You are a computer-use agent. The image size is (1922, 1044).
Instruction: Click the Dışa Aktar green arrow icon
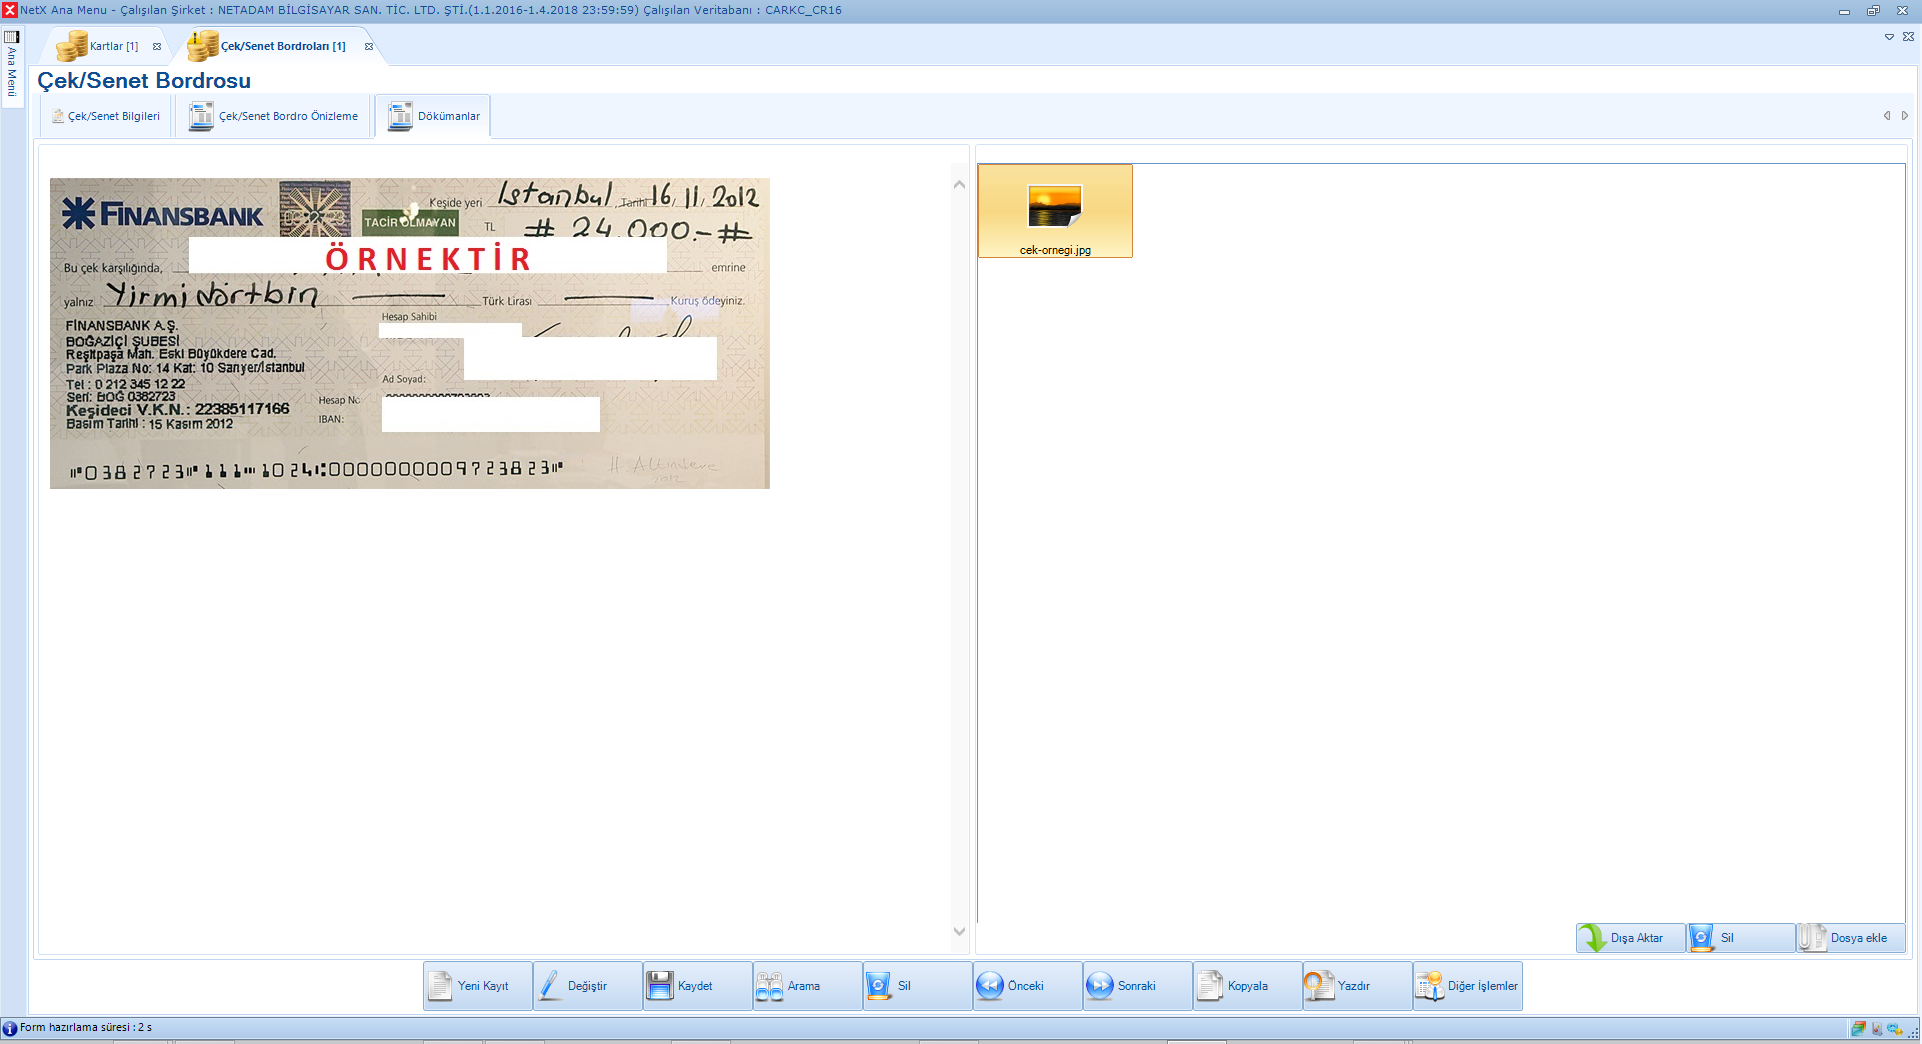point(1592,938)
